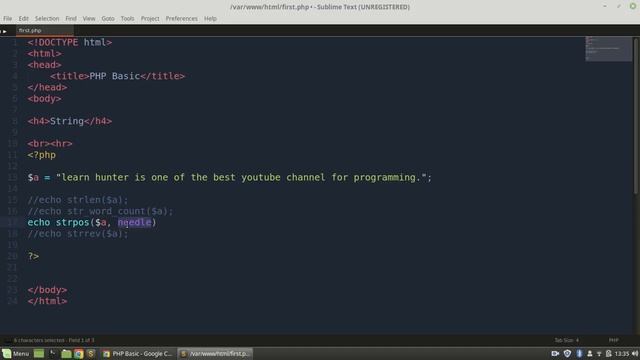Toggle the side bar icon in status bar
This screenshot has width=640, height=360.
tap(7, 340)
